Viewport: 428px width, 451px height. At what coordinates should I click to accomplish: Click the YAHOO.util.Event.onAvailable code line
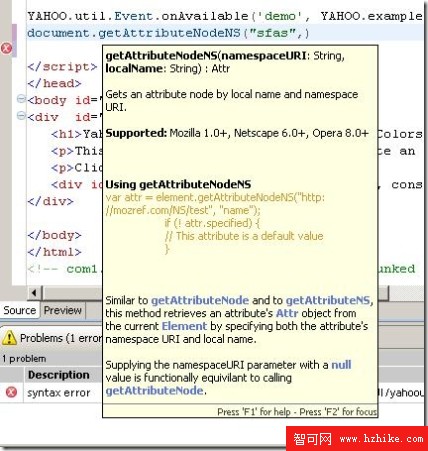click(x=225, y=16)
